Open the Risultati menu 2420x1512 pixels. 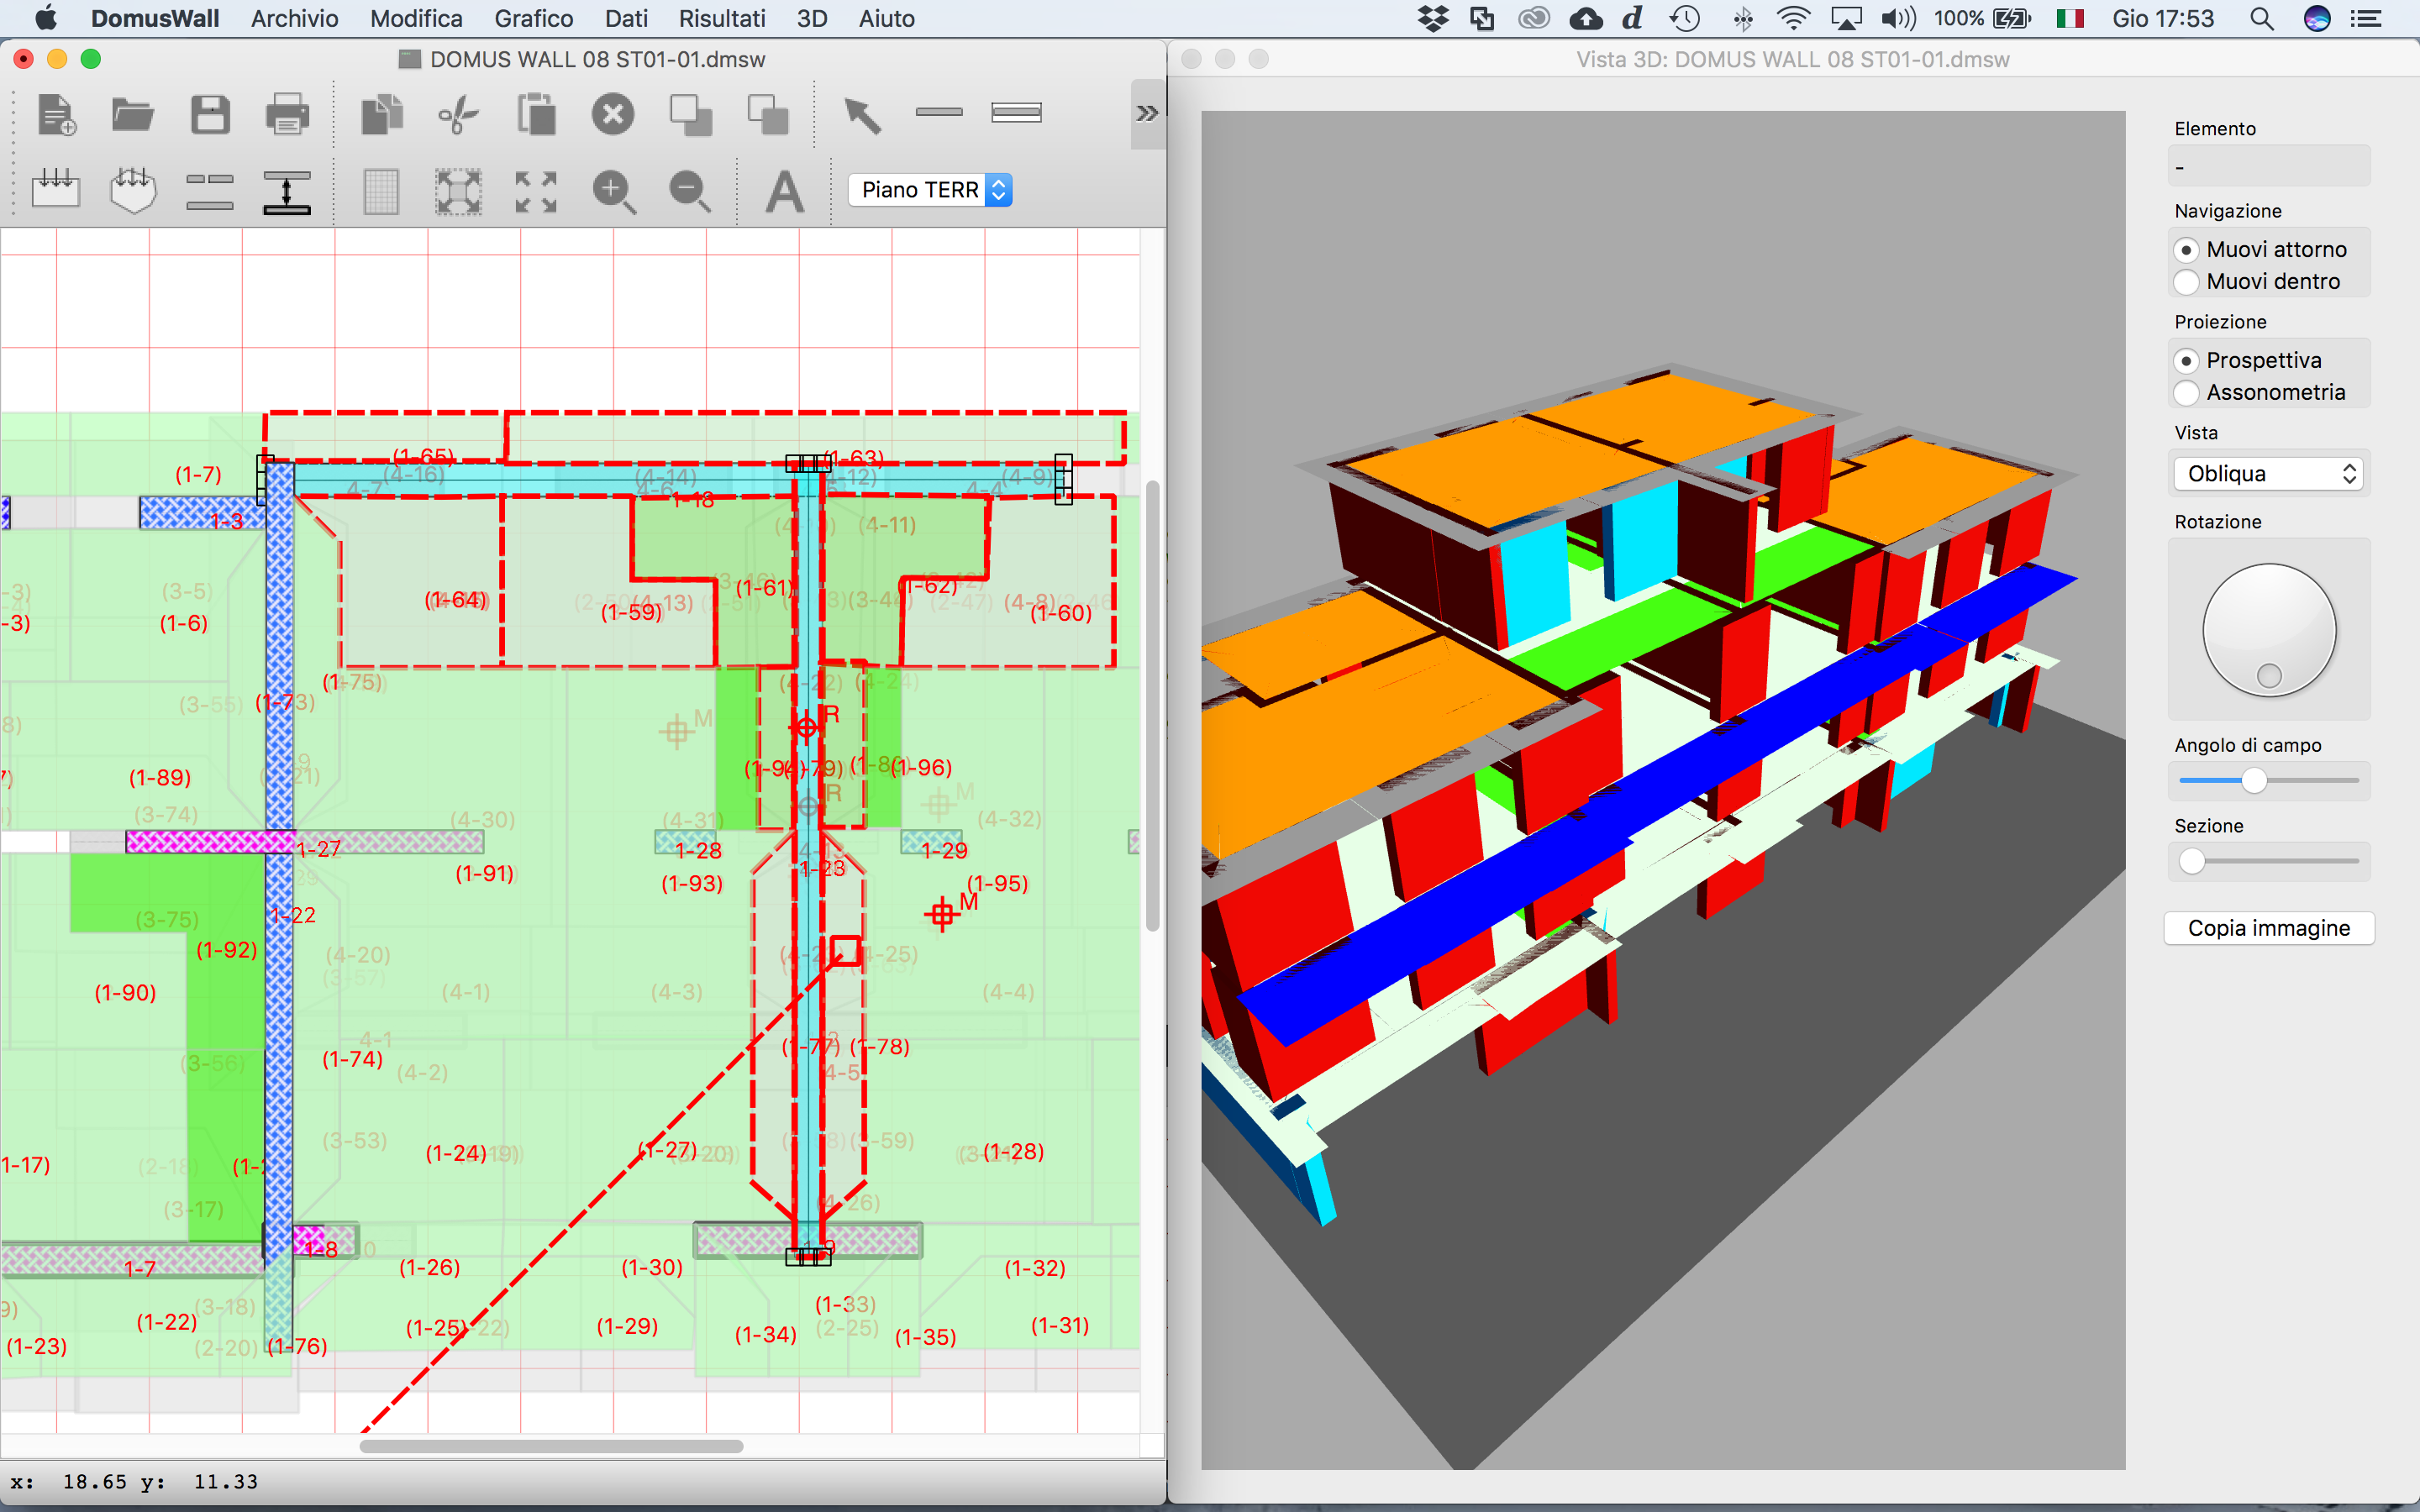pos(722,18)
